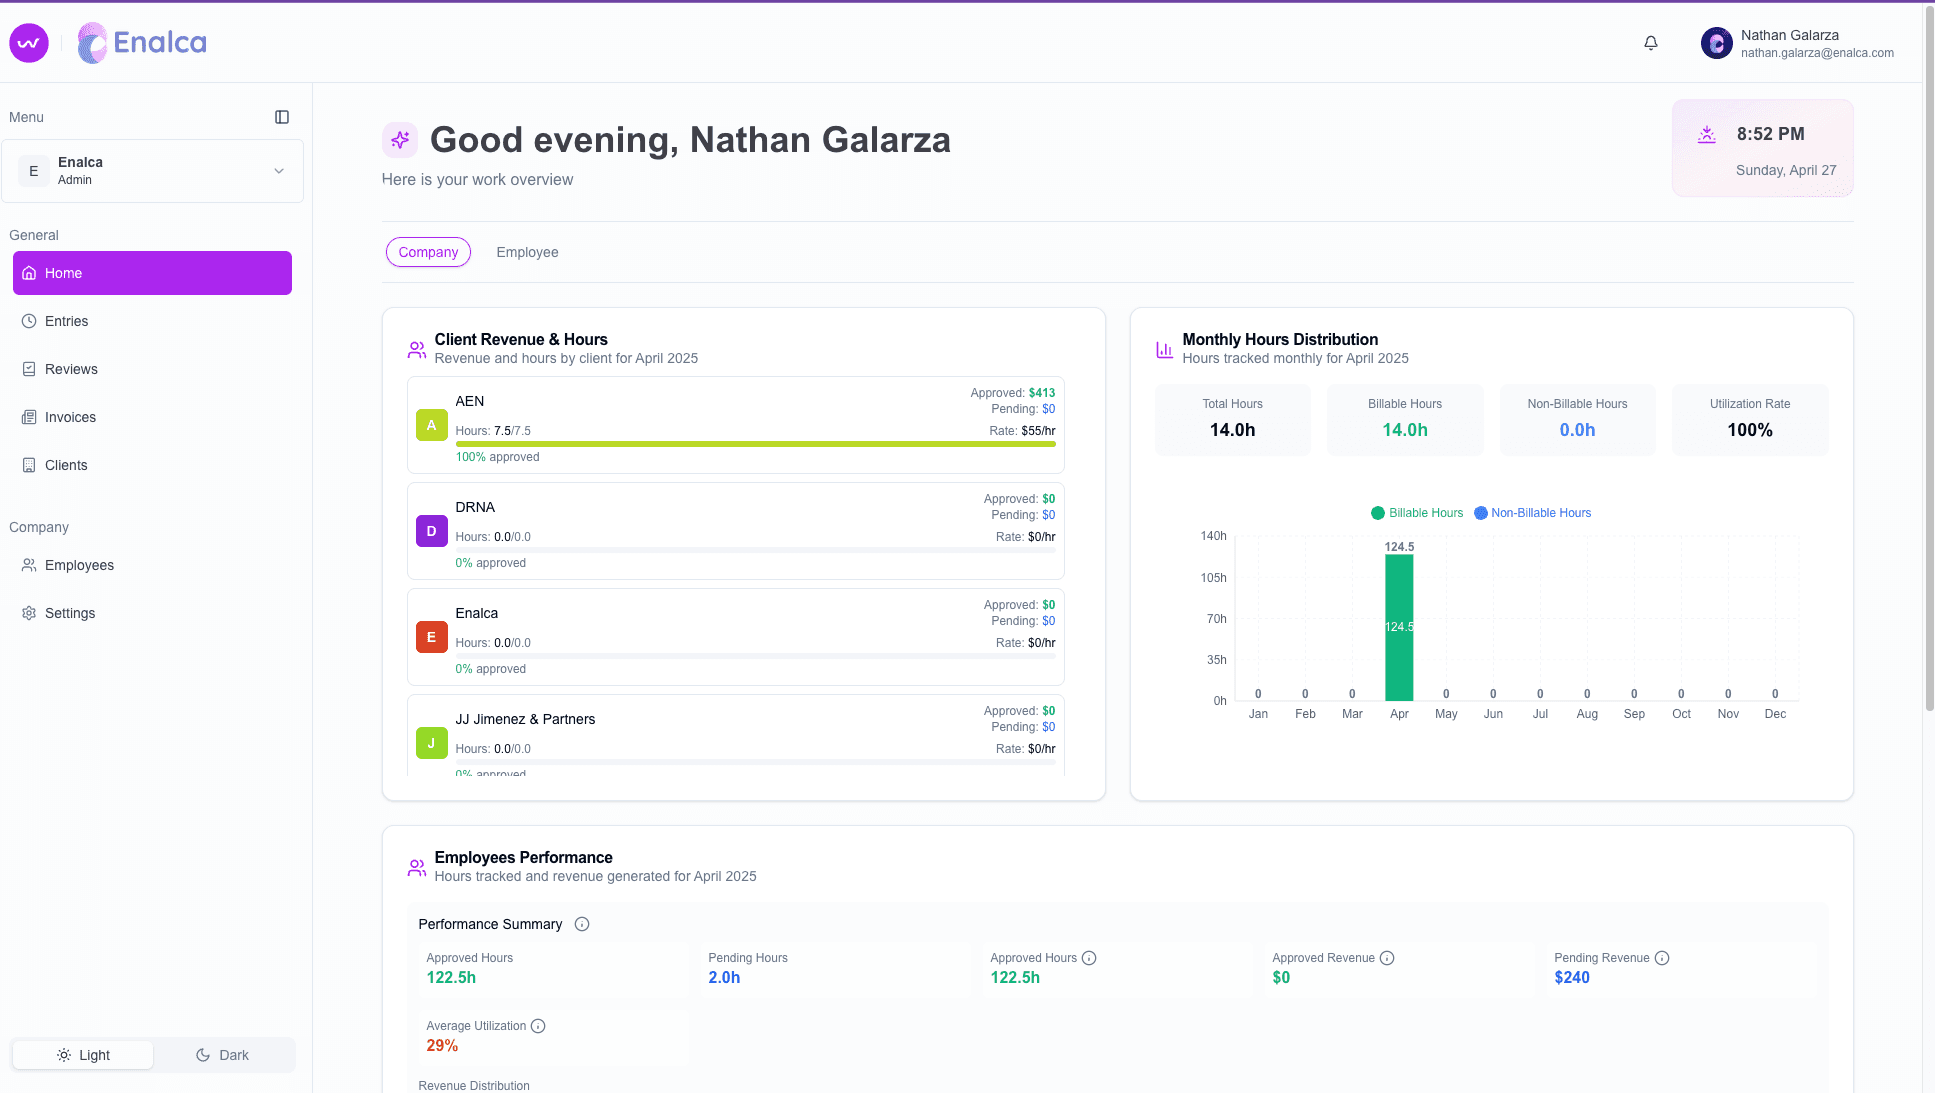Click info icon next to Approved Revenue
Screen dimensions: 1935x1093
pos(1387,958)
